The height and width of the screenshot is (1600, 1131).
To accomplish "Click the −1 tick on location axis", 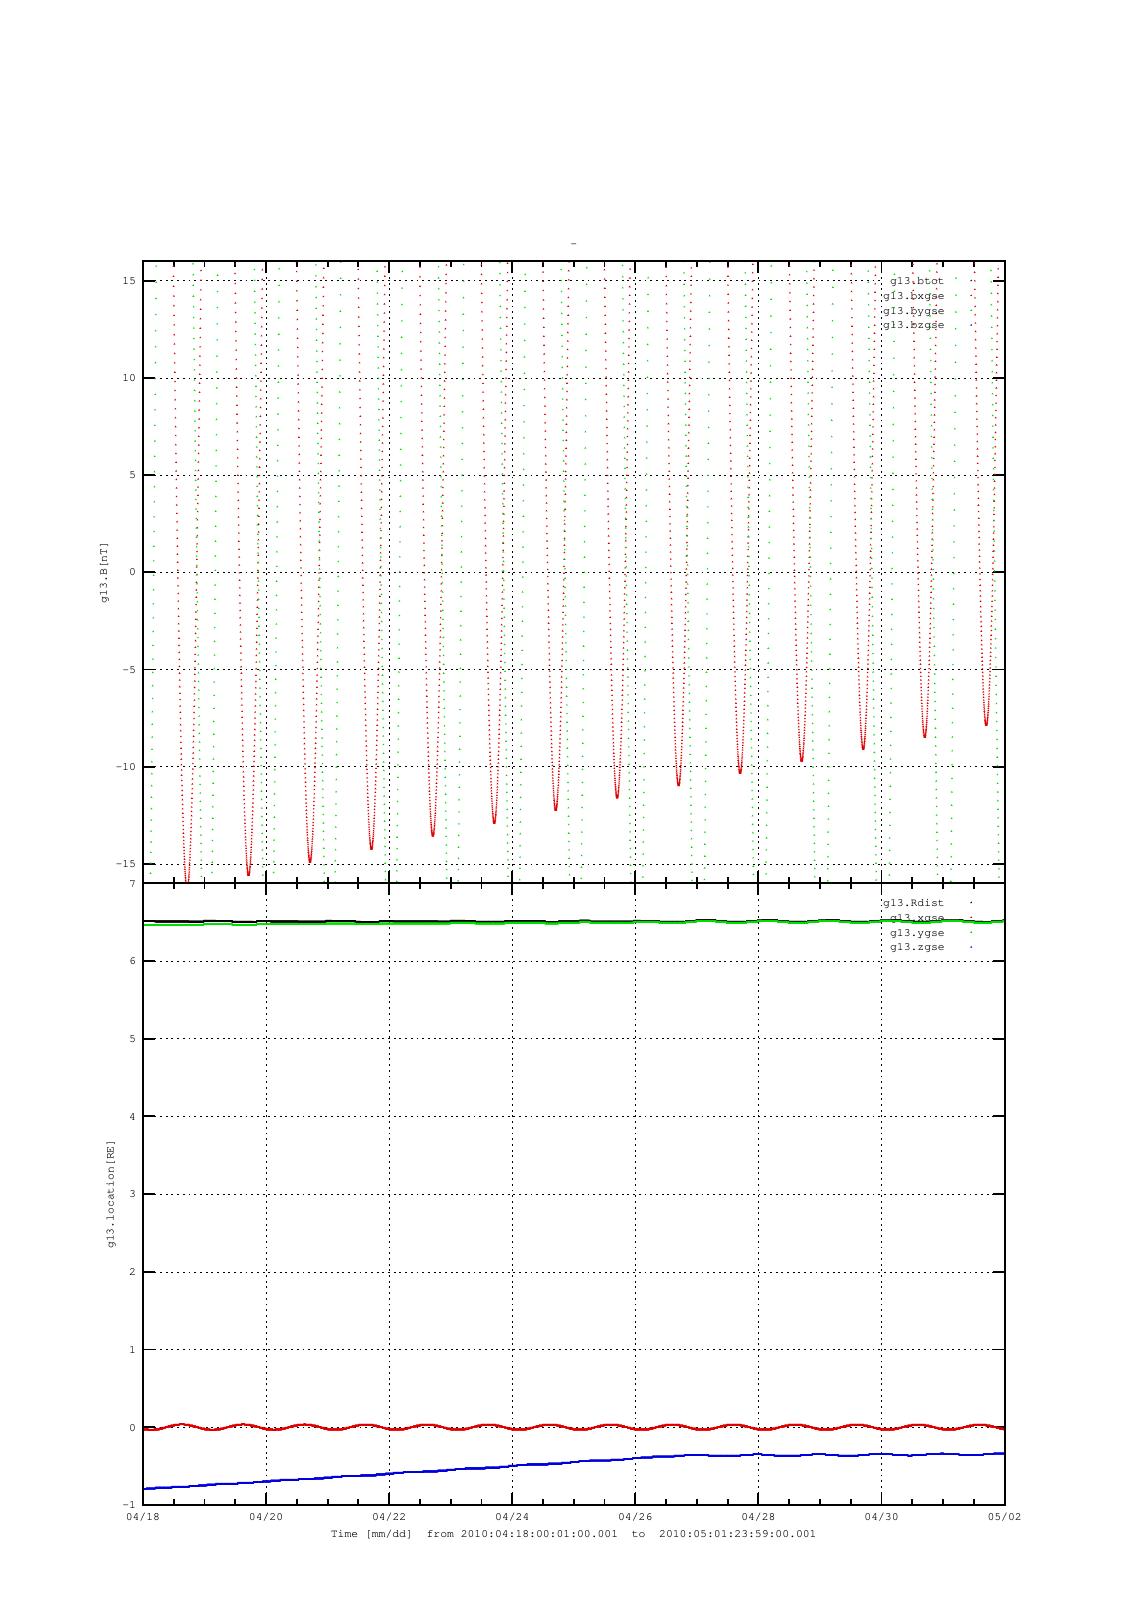I will [129, 1505].
